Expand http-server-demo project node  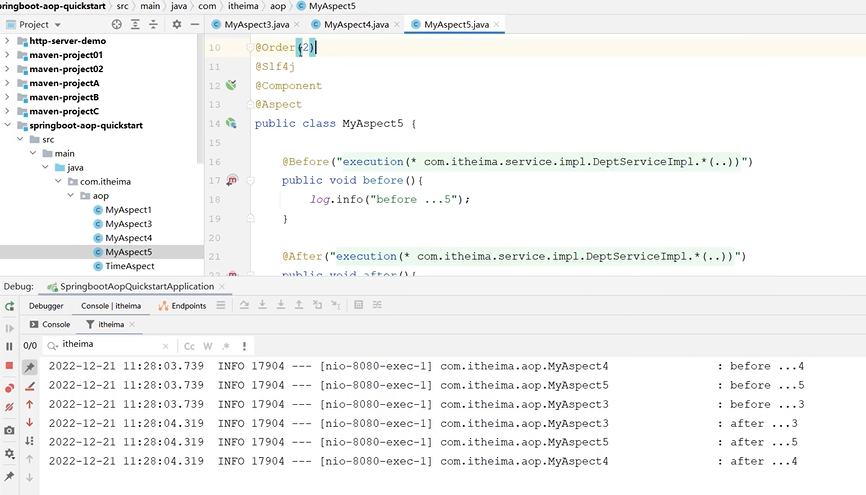[x=7, y=41]
